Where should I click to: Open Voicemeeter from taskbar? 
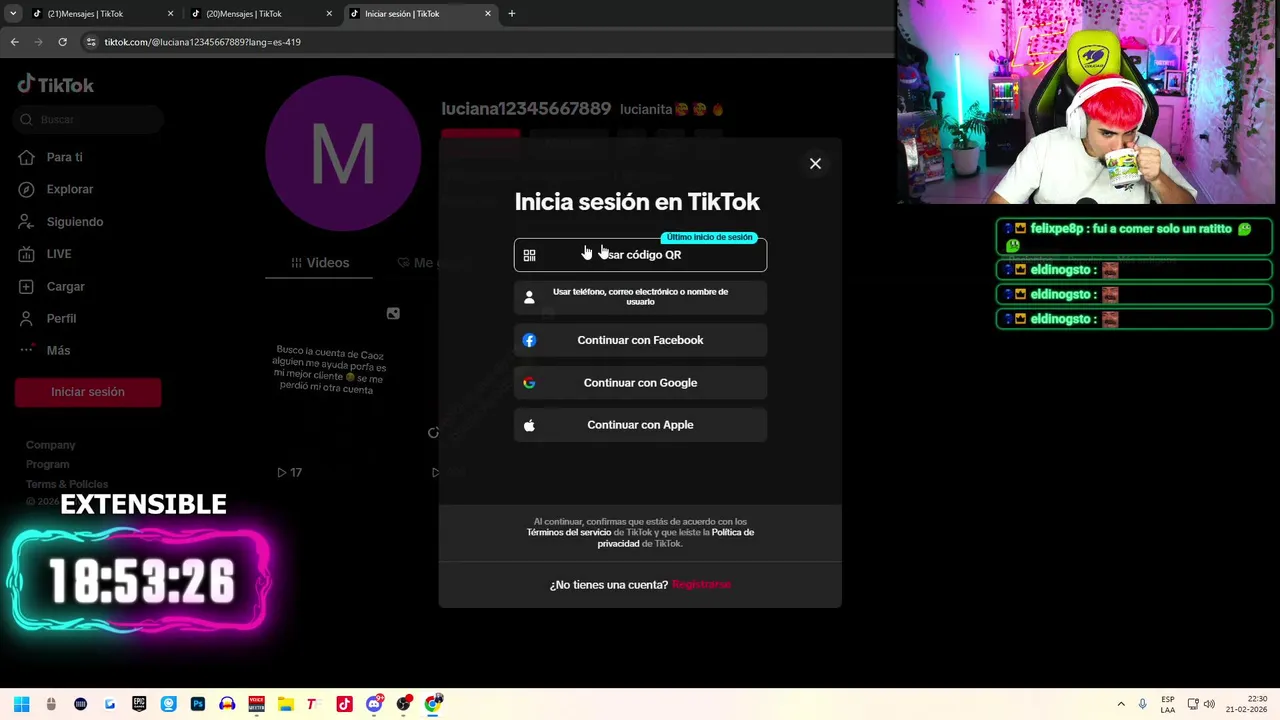pos(256,704)
